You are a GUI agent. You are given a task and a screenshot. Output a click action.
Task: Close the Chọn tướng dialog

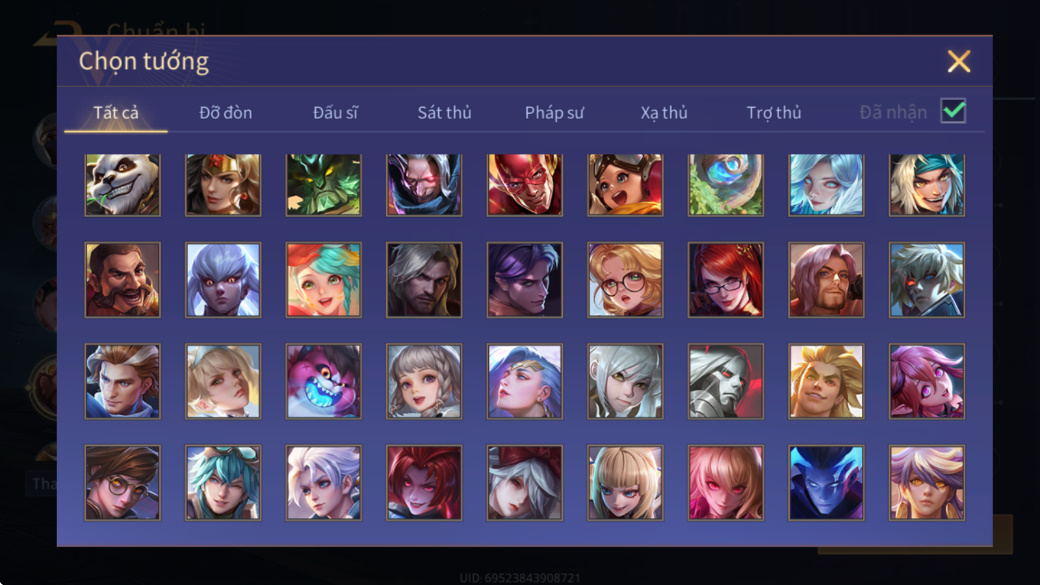958,61
